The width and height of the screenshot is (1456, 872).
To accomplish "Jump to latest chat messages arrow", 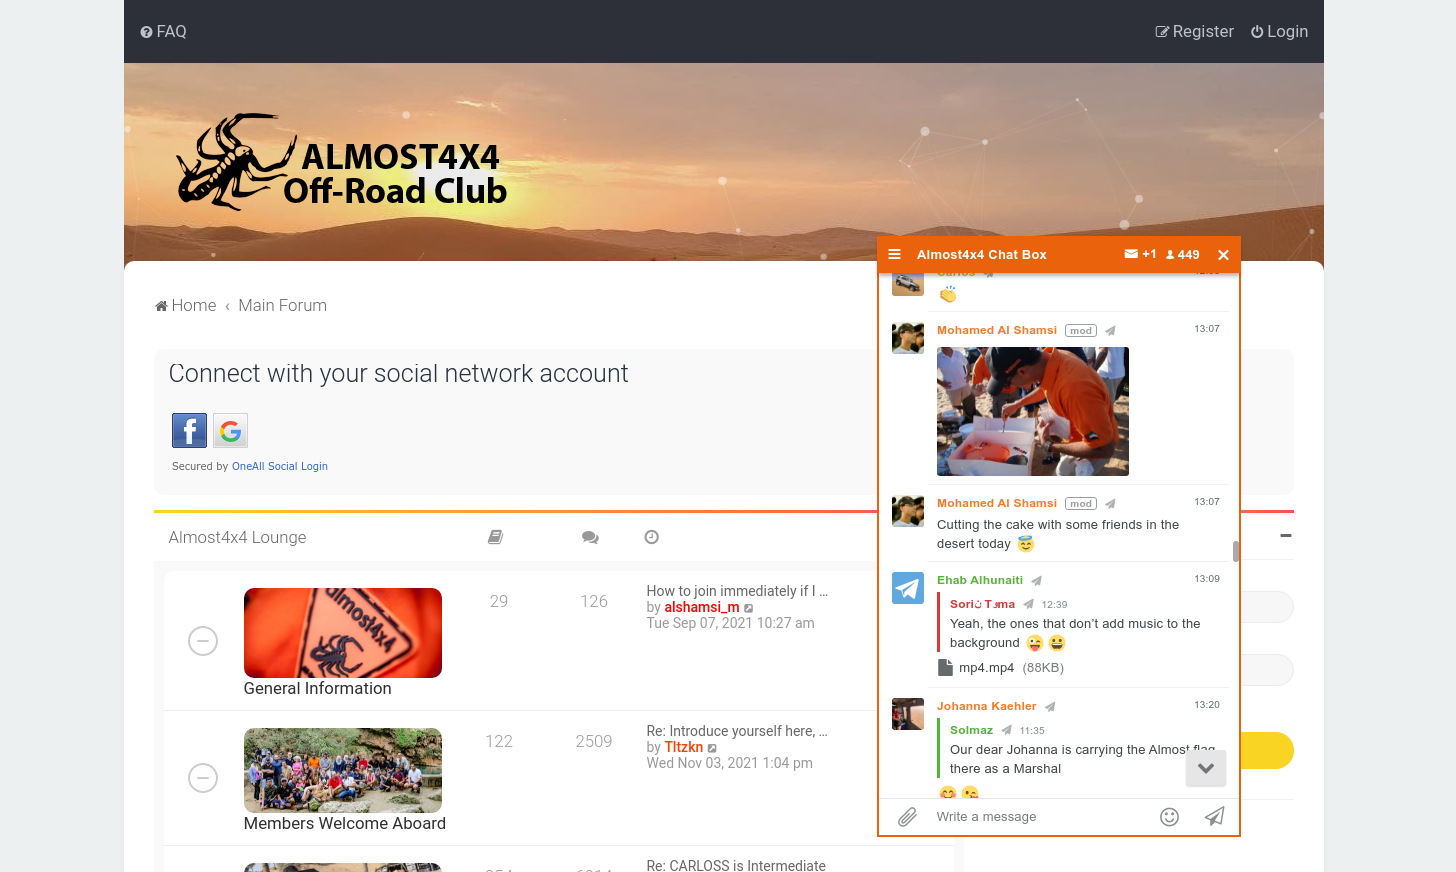I will click(1206, 768).
